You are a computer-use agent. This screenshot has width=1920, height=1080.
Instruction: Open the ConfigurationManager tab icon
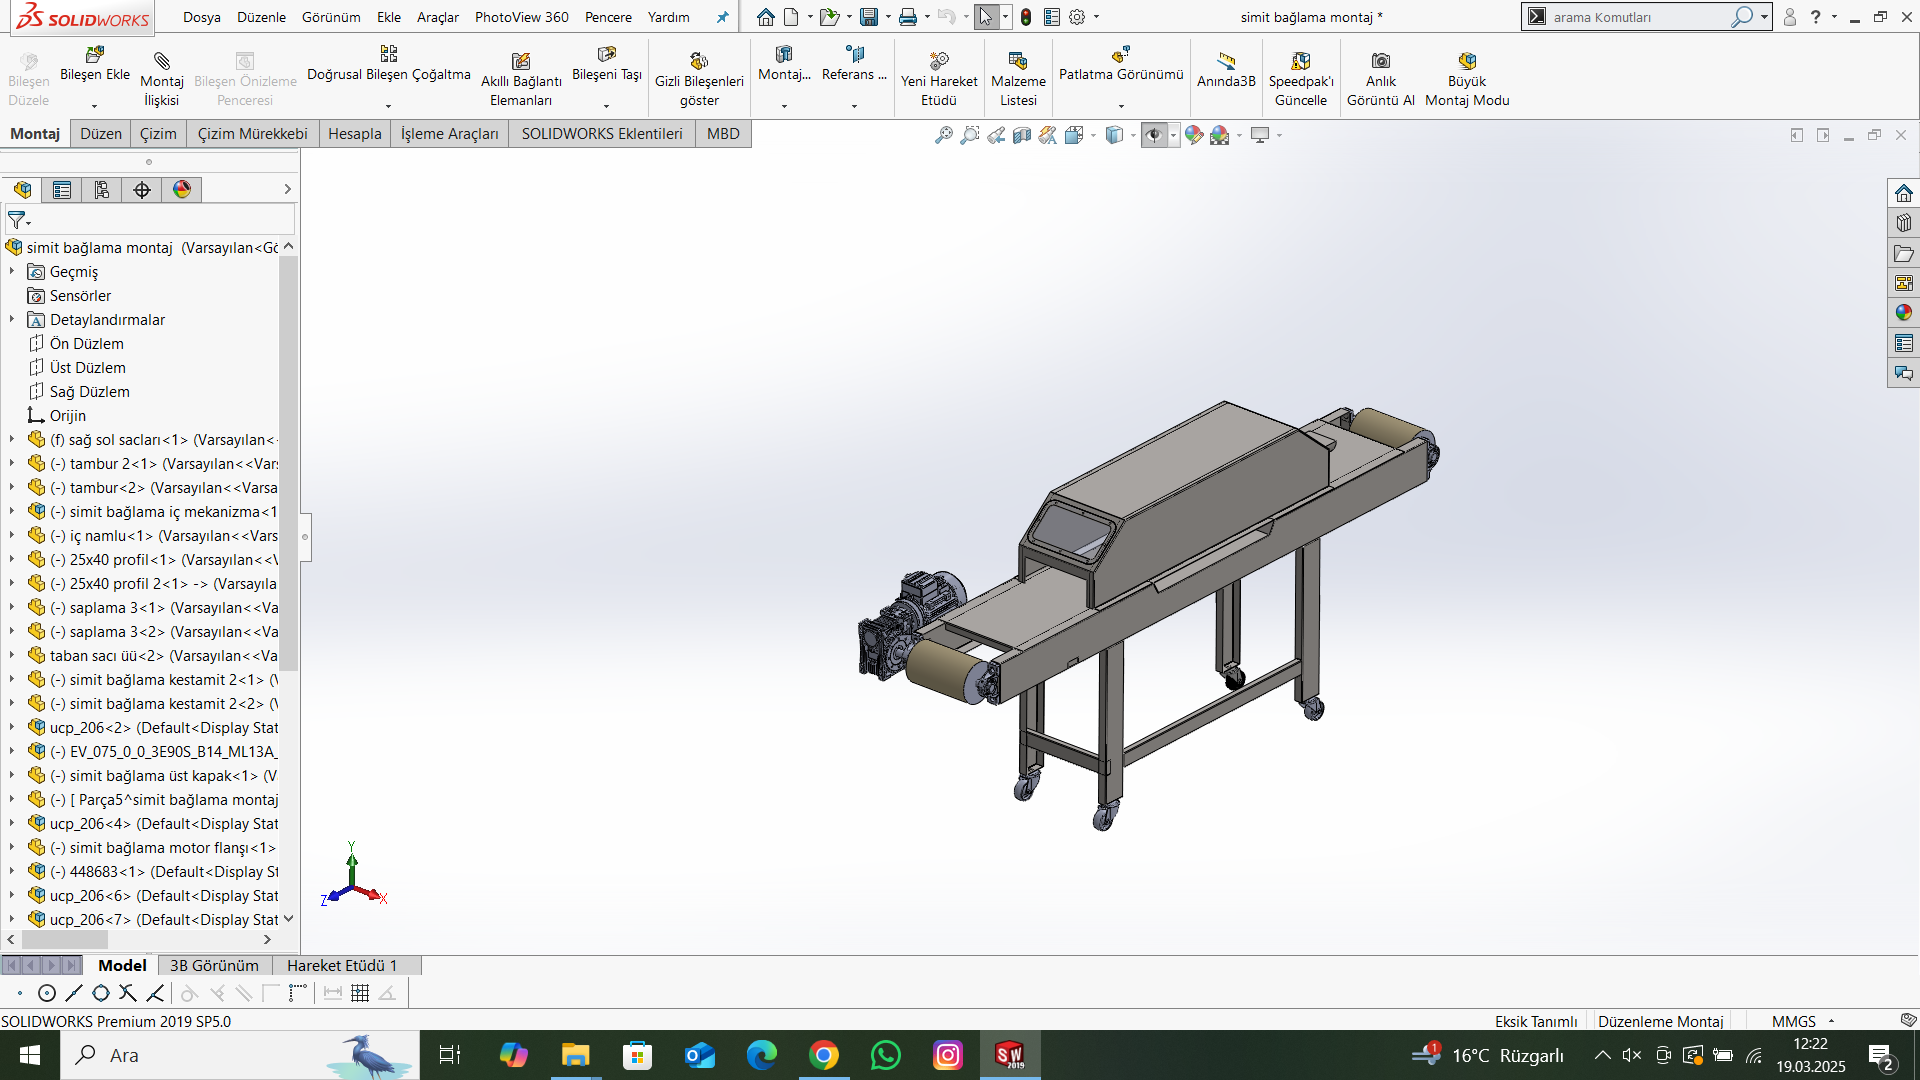click(102, 190)
